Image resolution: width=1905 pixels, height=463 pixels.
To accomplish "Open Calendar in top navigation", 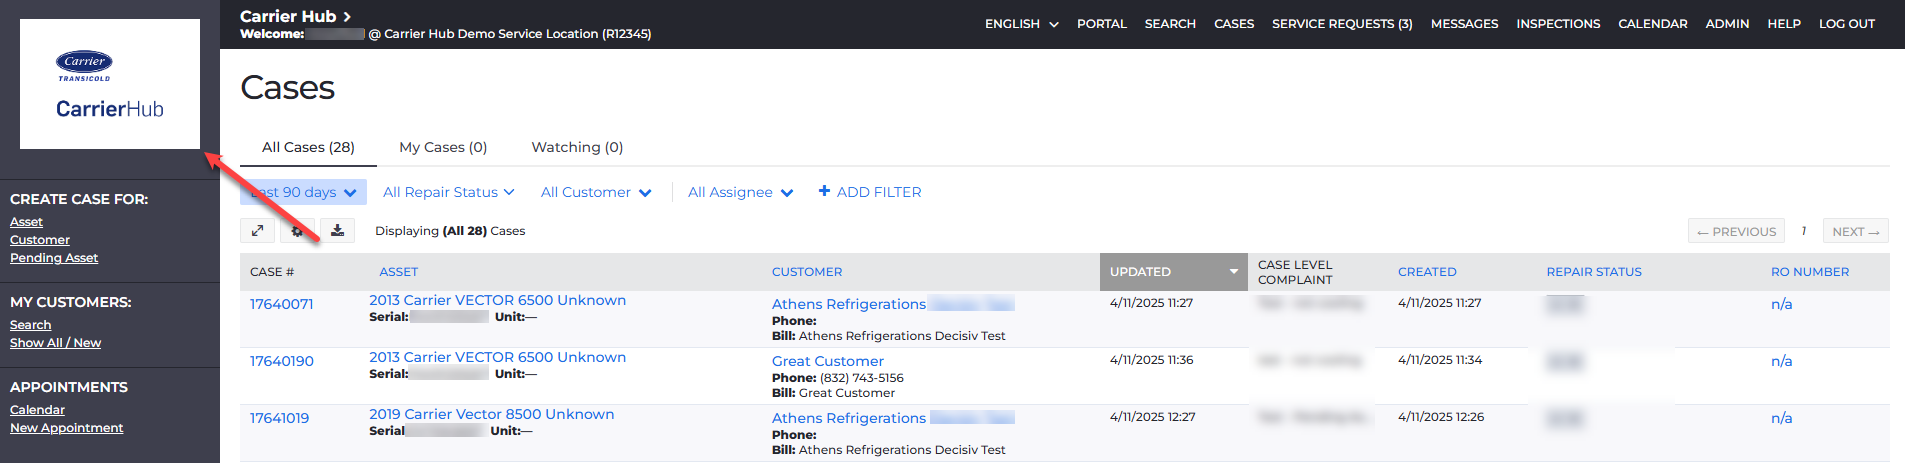I will click(x=1653, y=24).
